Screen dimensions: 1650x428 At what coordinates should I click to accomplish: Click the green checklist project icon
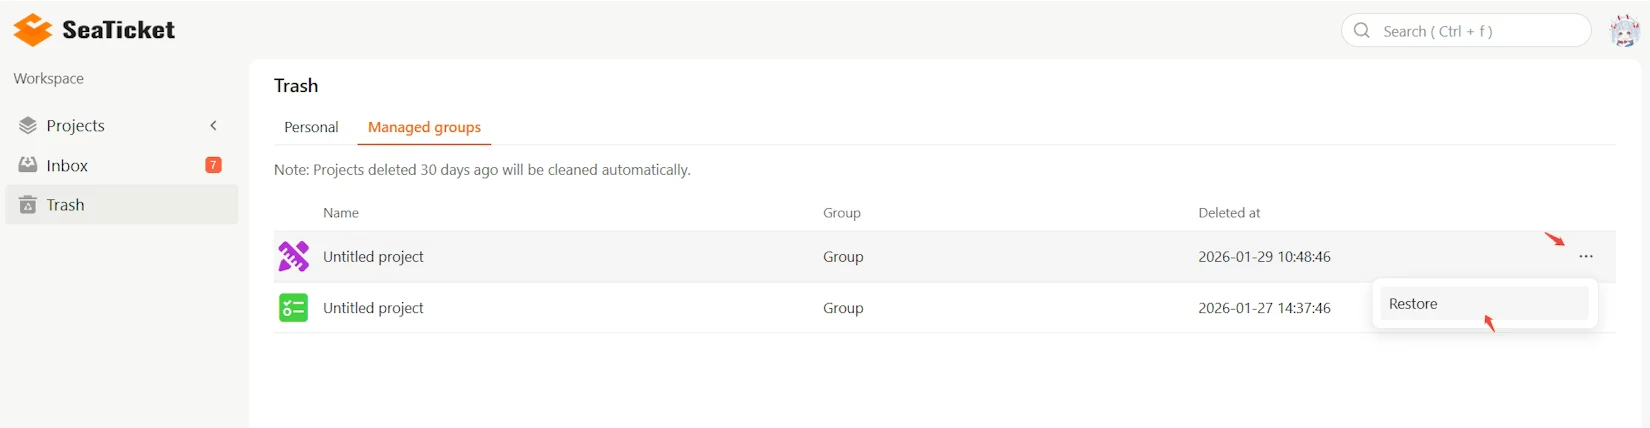point(293,308)
